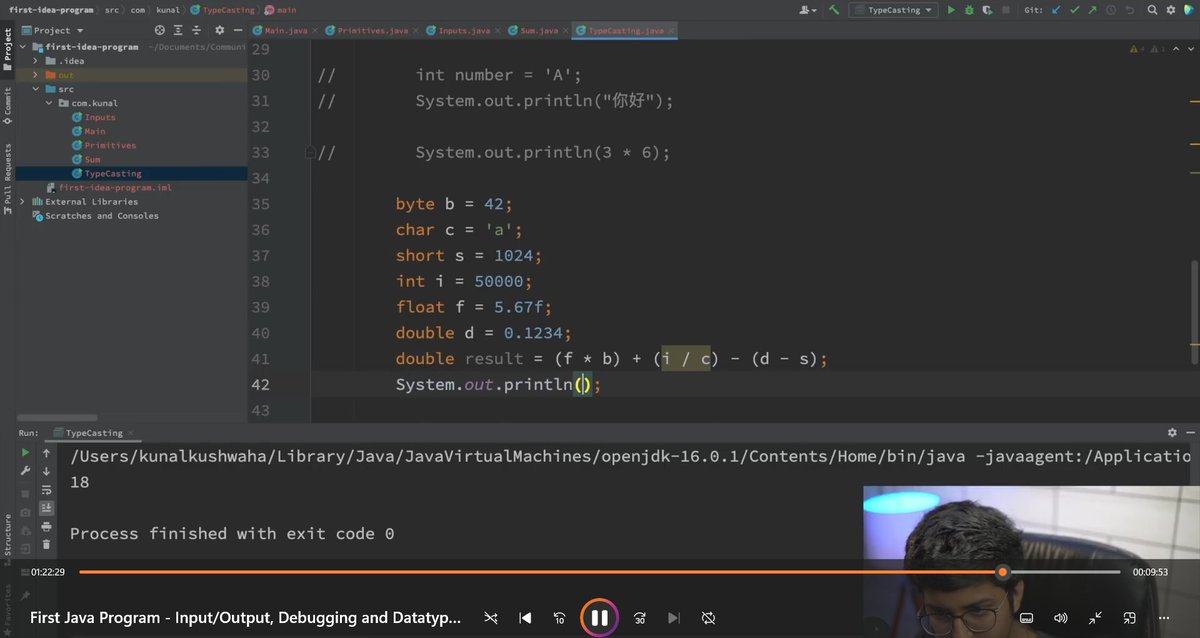Switch to mini player view
Image resolution: width=1200 pixels, height=638 pixels.
click(1130, 618)
